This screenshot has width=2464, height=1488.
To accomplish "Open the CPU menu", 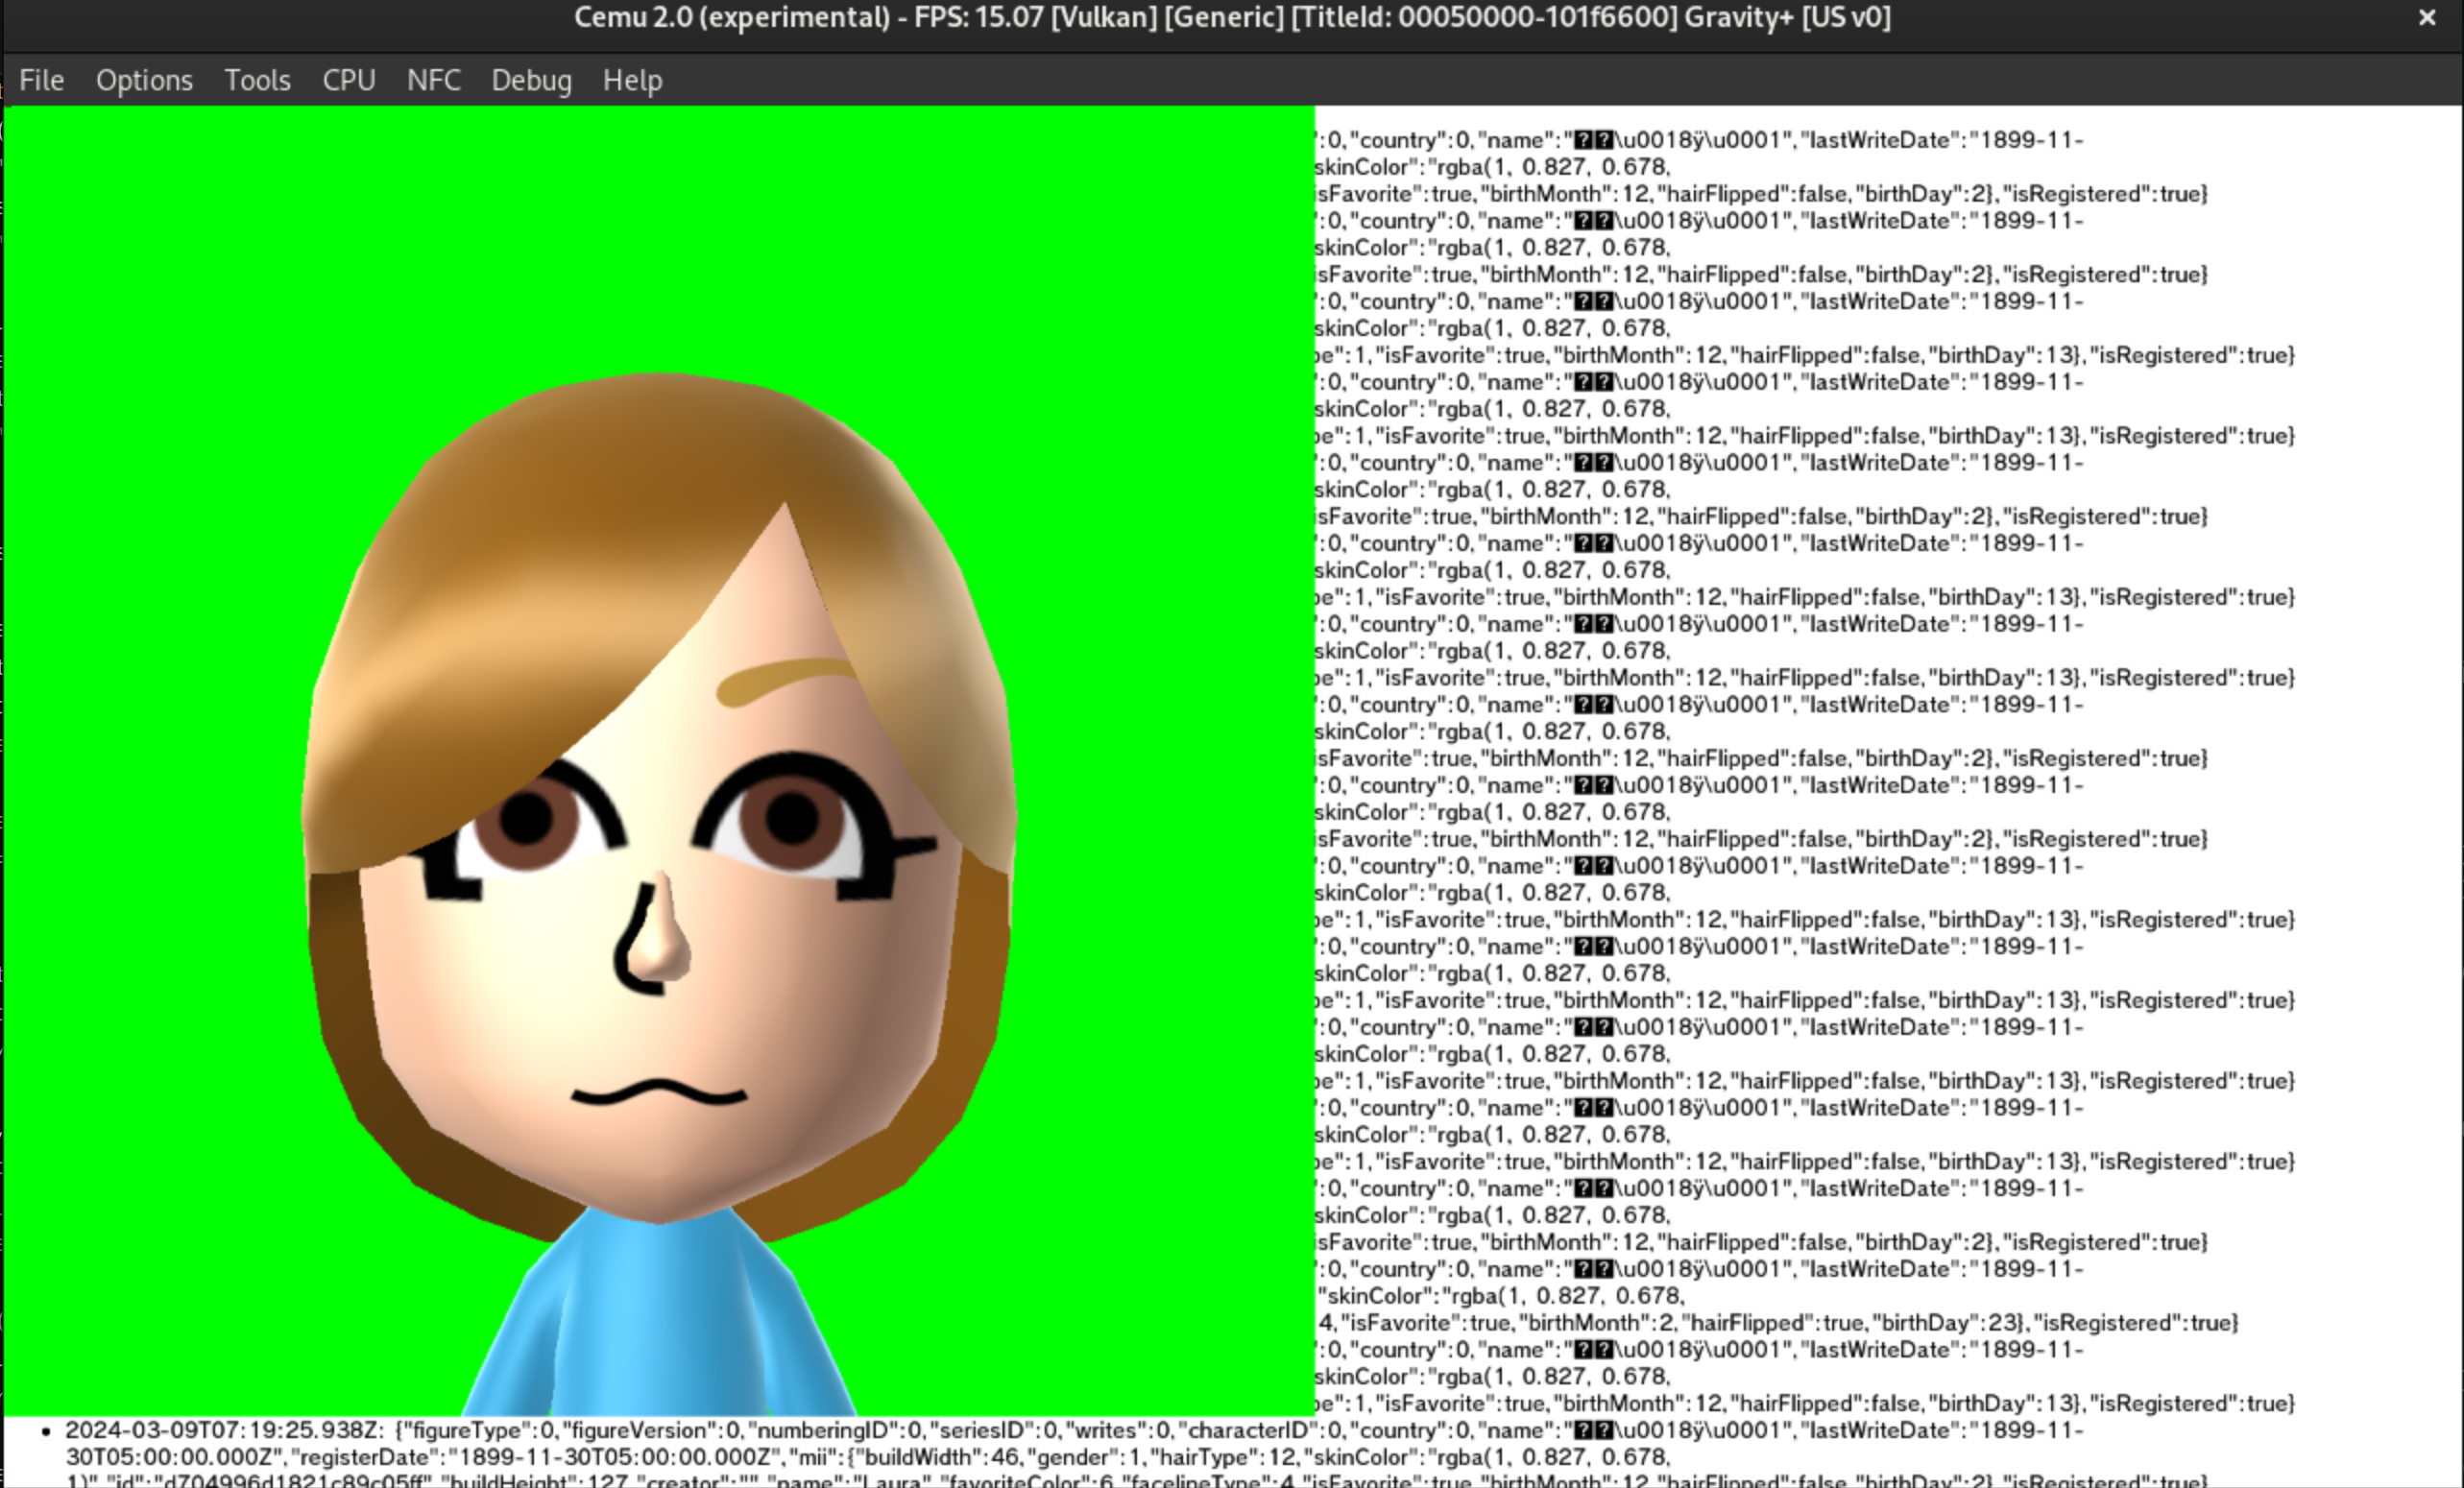I will [348, 80].
